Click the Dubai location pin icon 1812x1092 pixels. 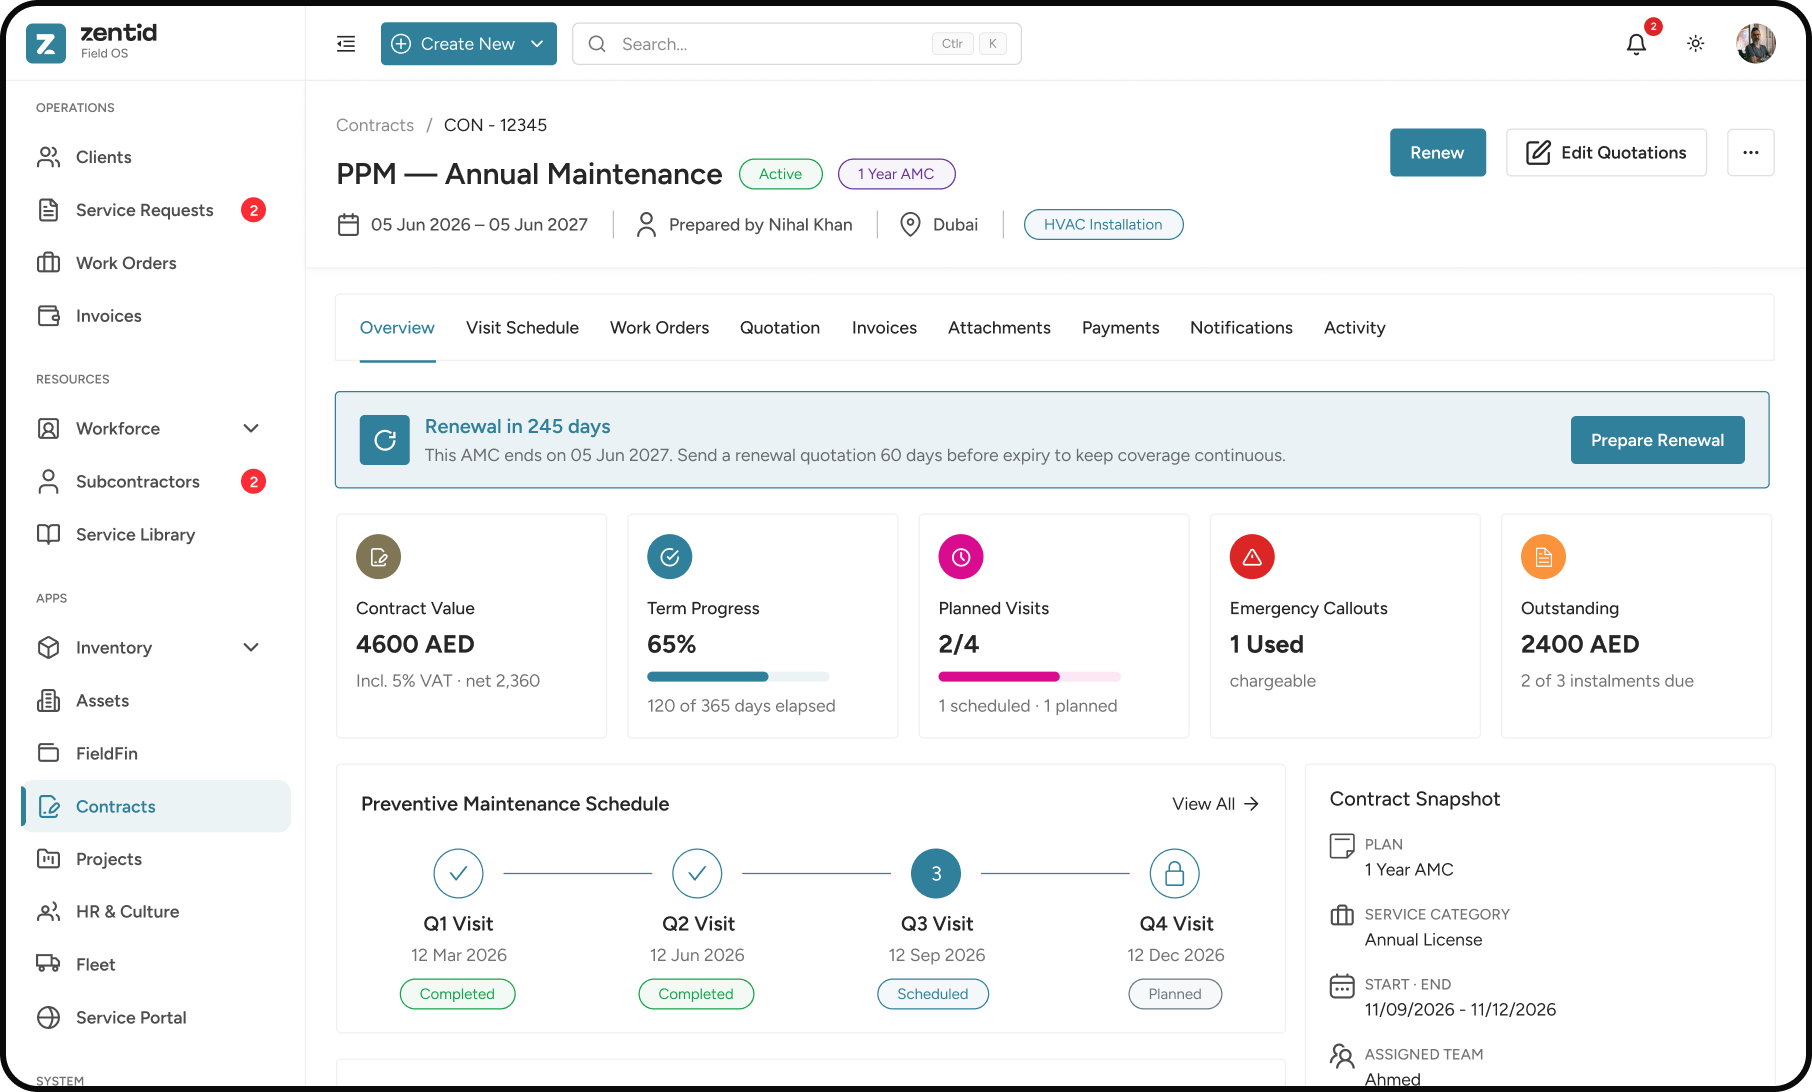[x=910, y=225]
